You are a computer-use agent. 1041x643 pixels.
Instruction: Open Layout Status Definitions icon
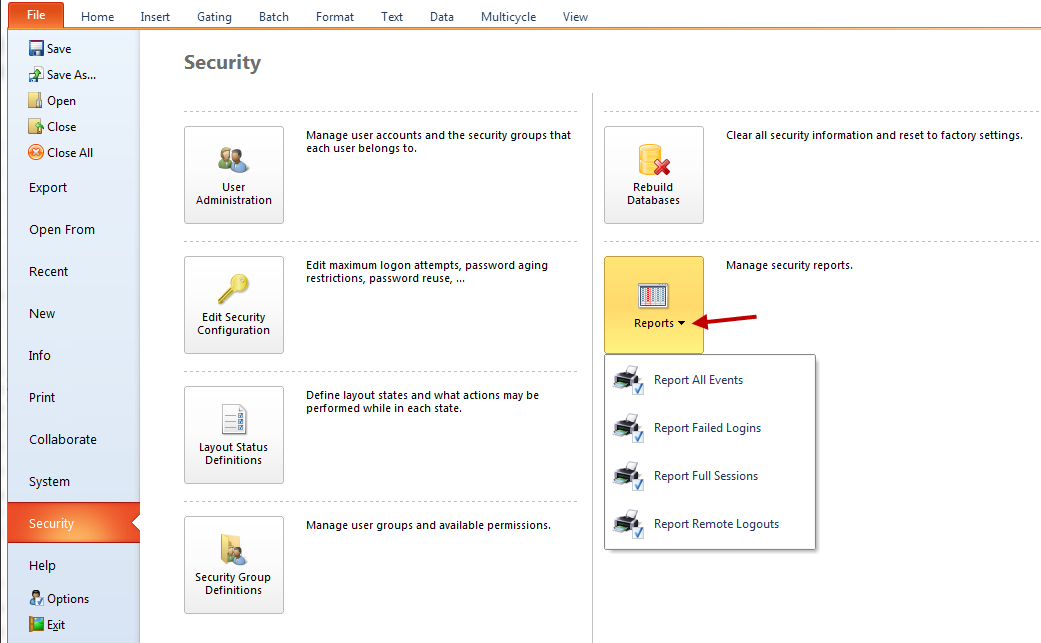click(x=233, y=420)
